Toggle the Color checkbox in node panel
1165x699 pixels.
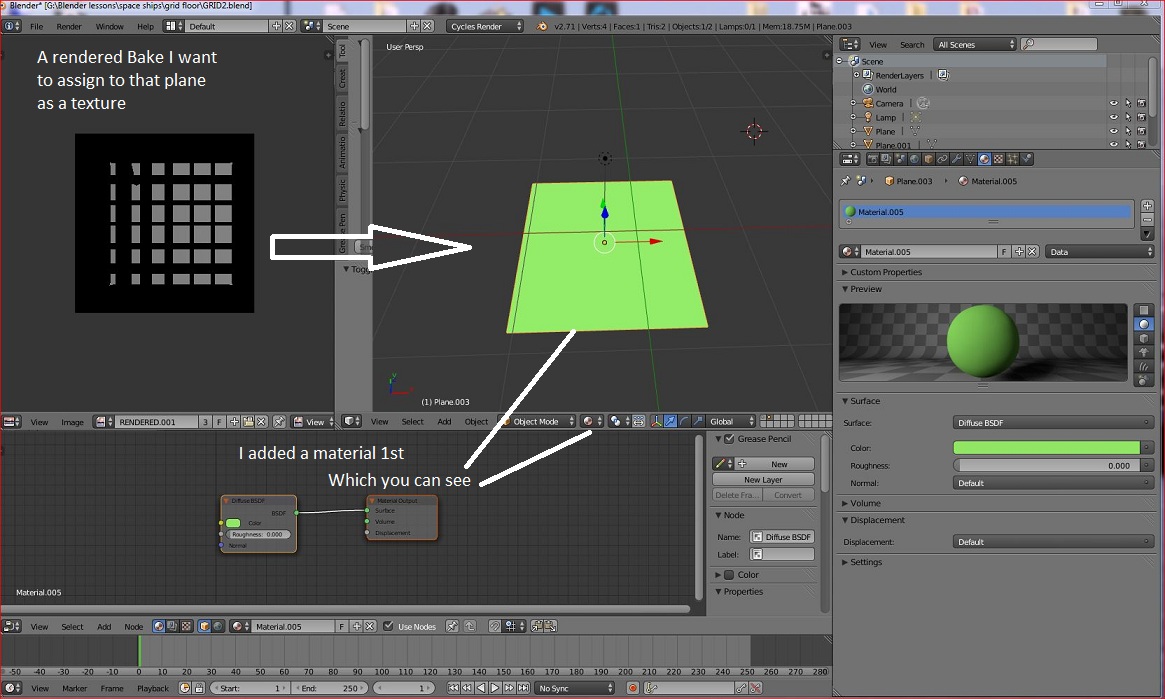pos(730,575)
